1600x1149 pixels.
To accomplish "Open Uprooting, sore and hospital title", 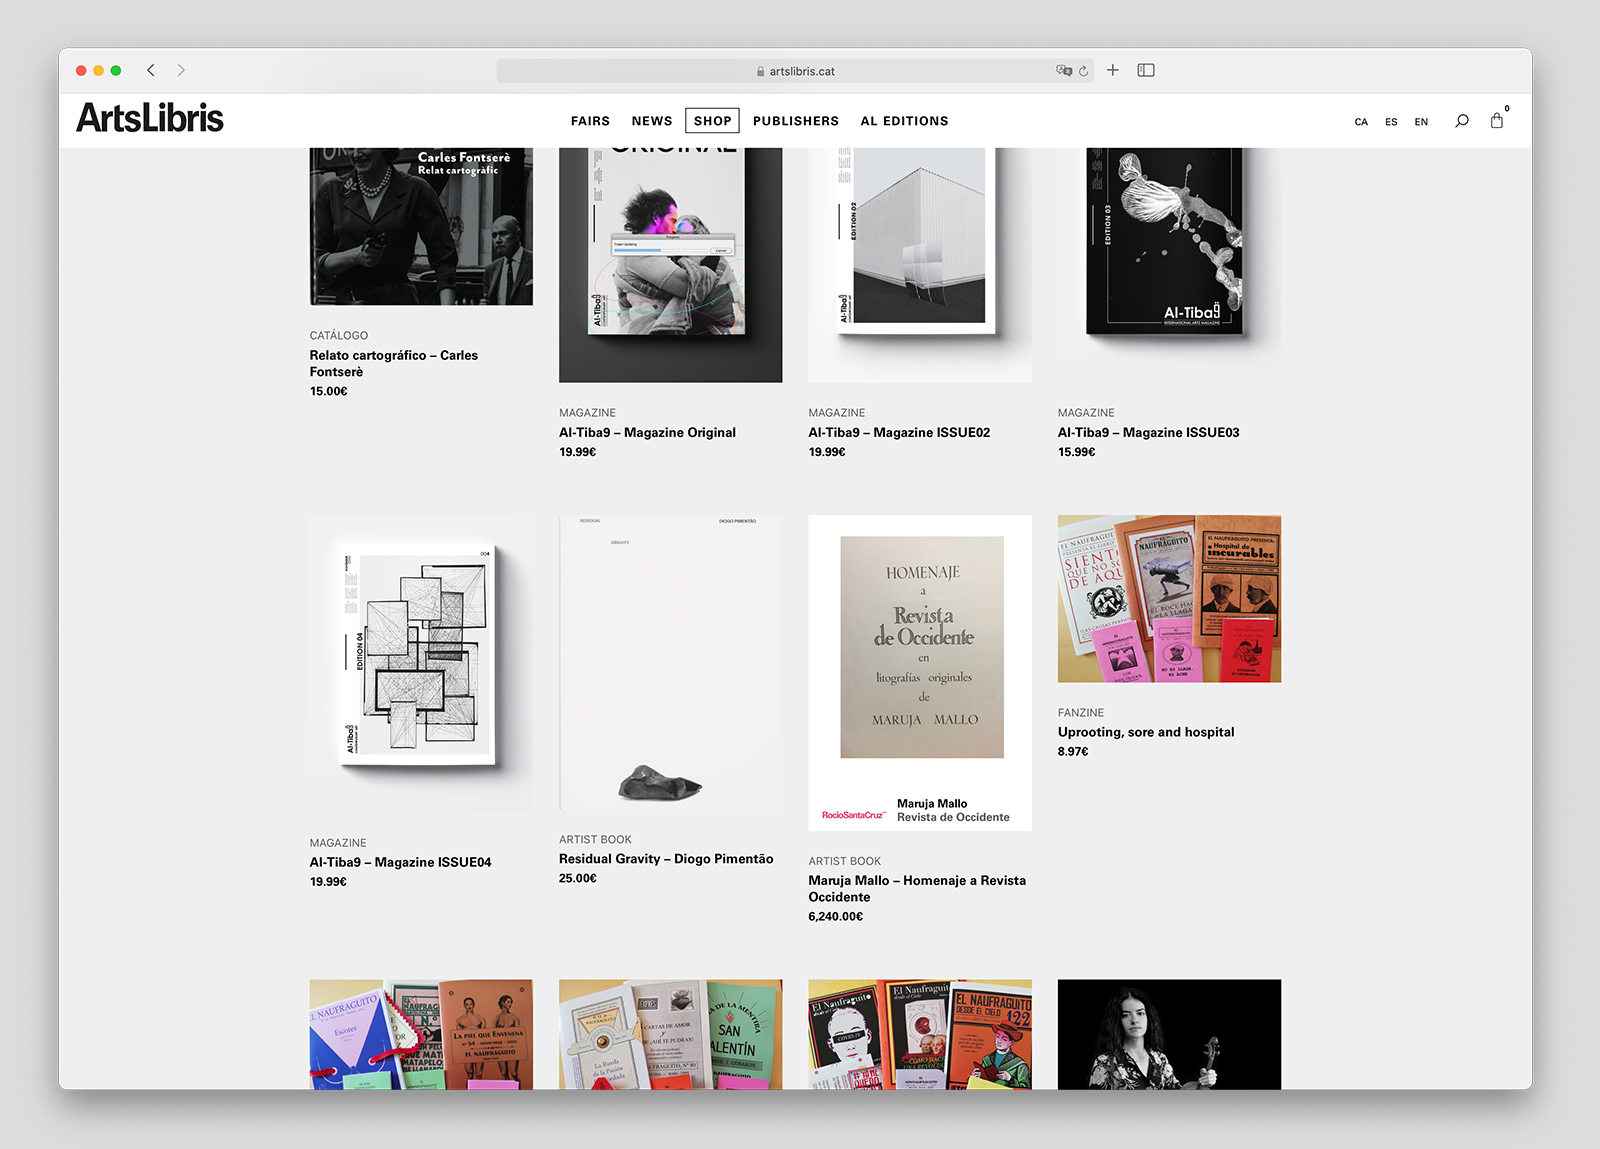I will (x=1146, y=732).
